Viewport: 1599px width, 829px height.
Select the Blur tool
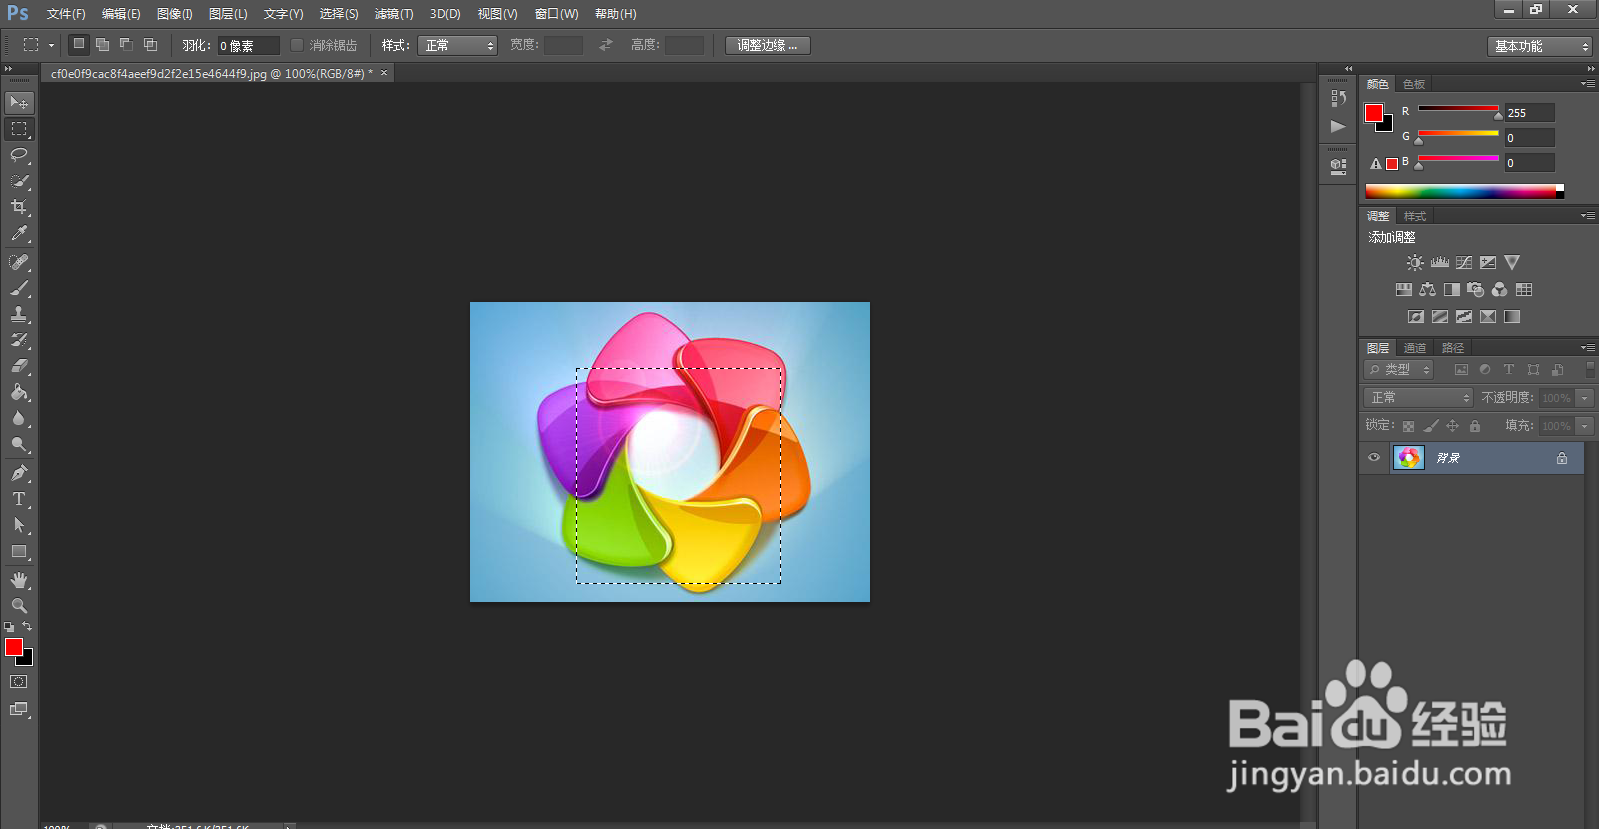19,418
